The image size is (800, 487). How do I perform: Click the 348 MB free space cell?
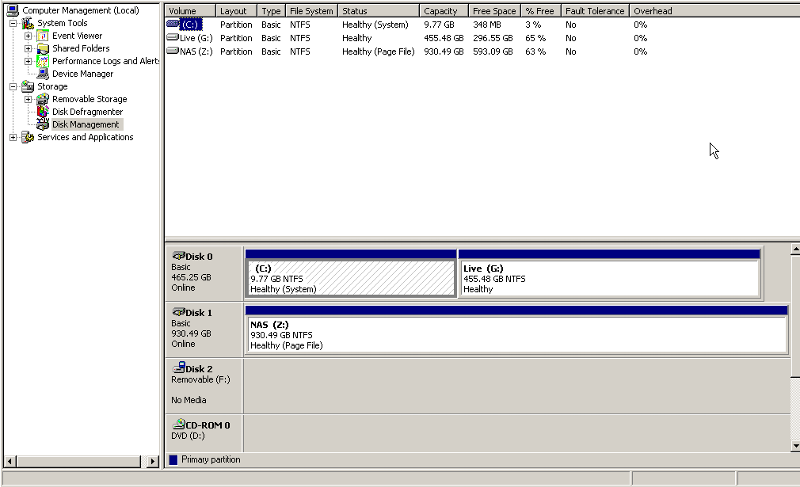click(487, 24)
